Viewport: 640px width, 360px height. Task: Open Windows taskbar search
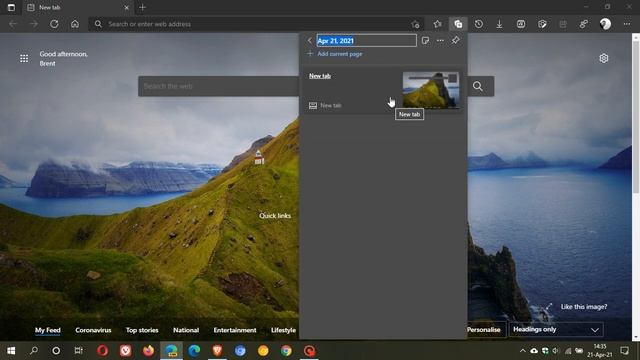tap(34, 351)
